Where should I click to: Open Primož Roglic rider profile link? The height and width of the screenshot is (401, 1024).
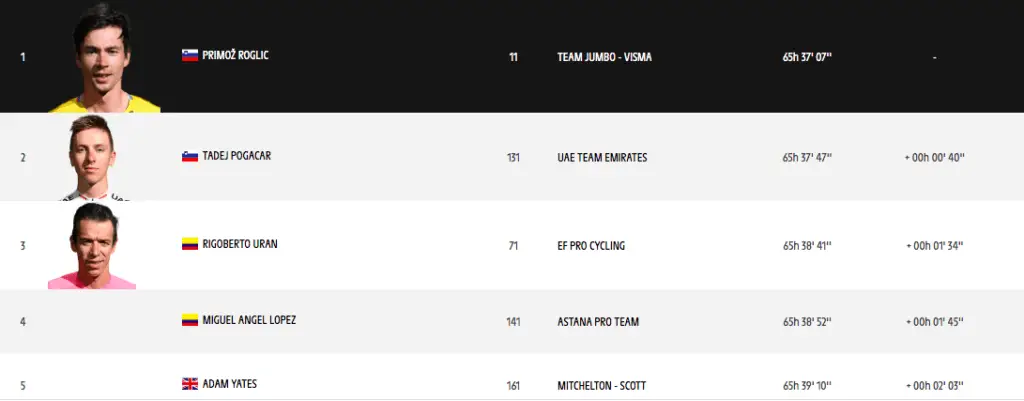[x=235, y=56]
